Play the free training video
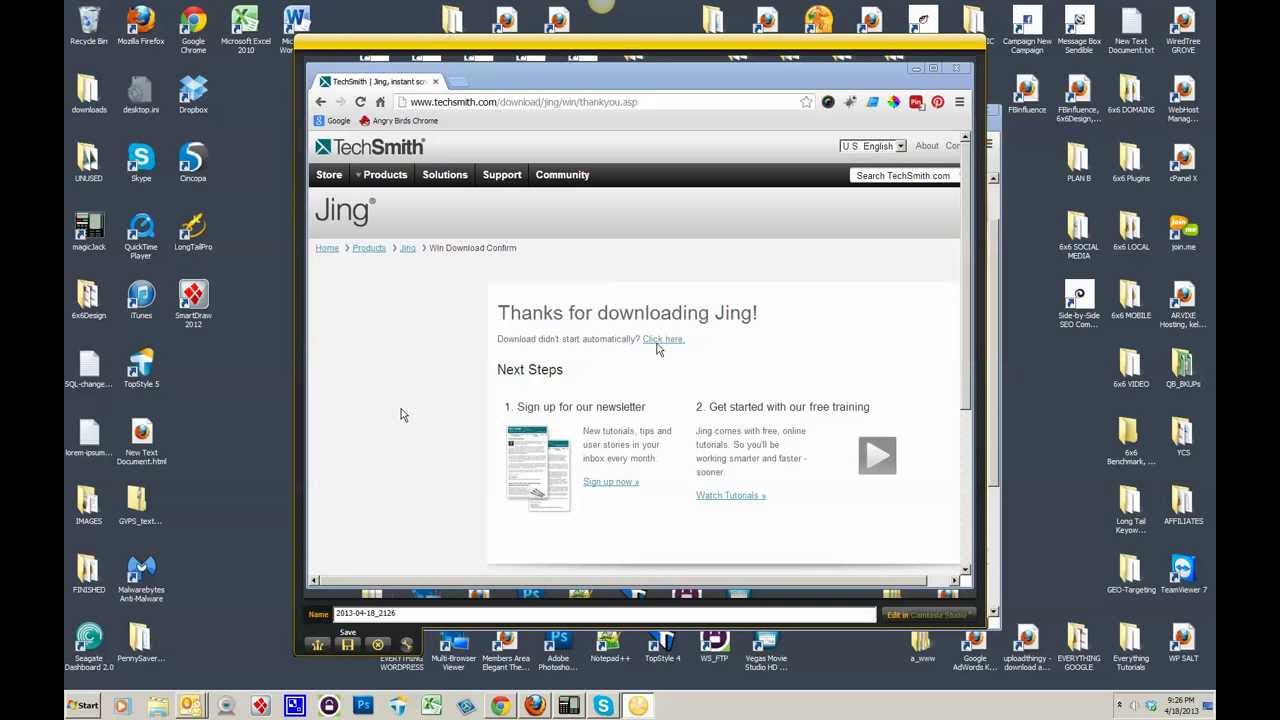1280x720 pixels. [877, 456]
